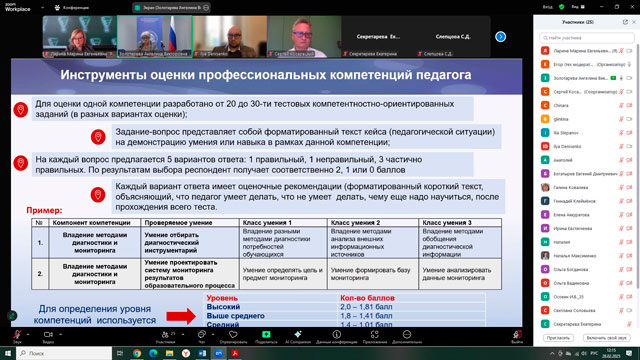Select participant Chinara in list

tap(587, 105)
